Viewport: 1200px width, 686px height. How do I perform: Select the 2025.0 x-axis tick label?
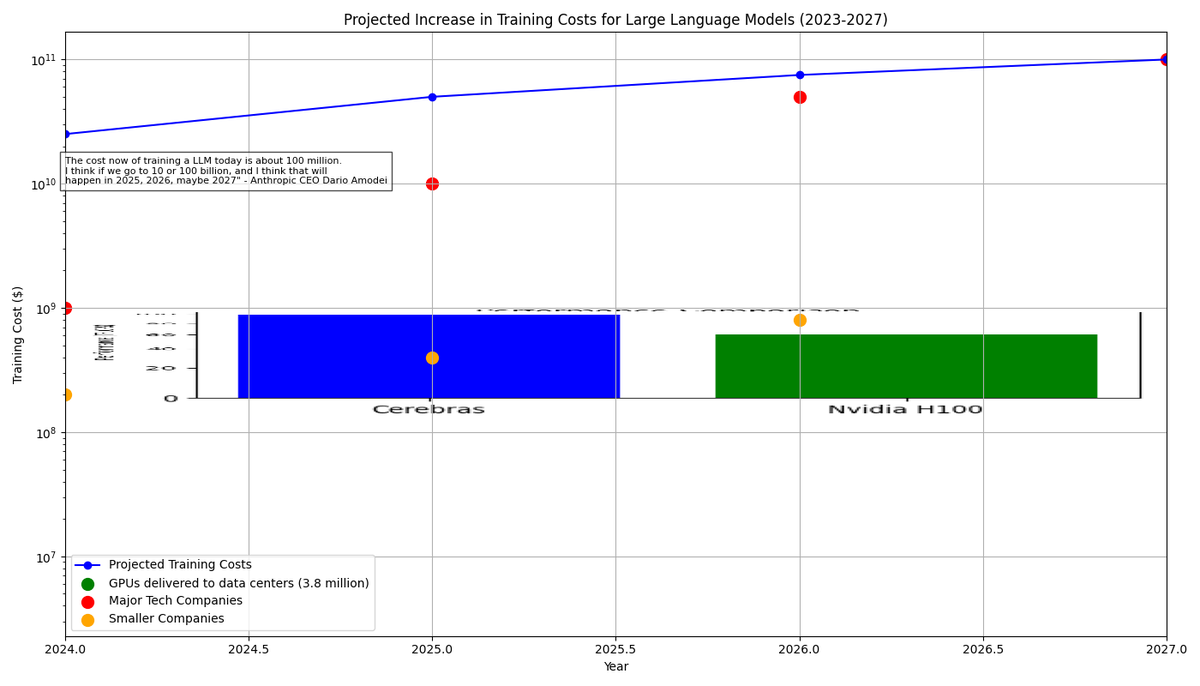coord(432,649)
